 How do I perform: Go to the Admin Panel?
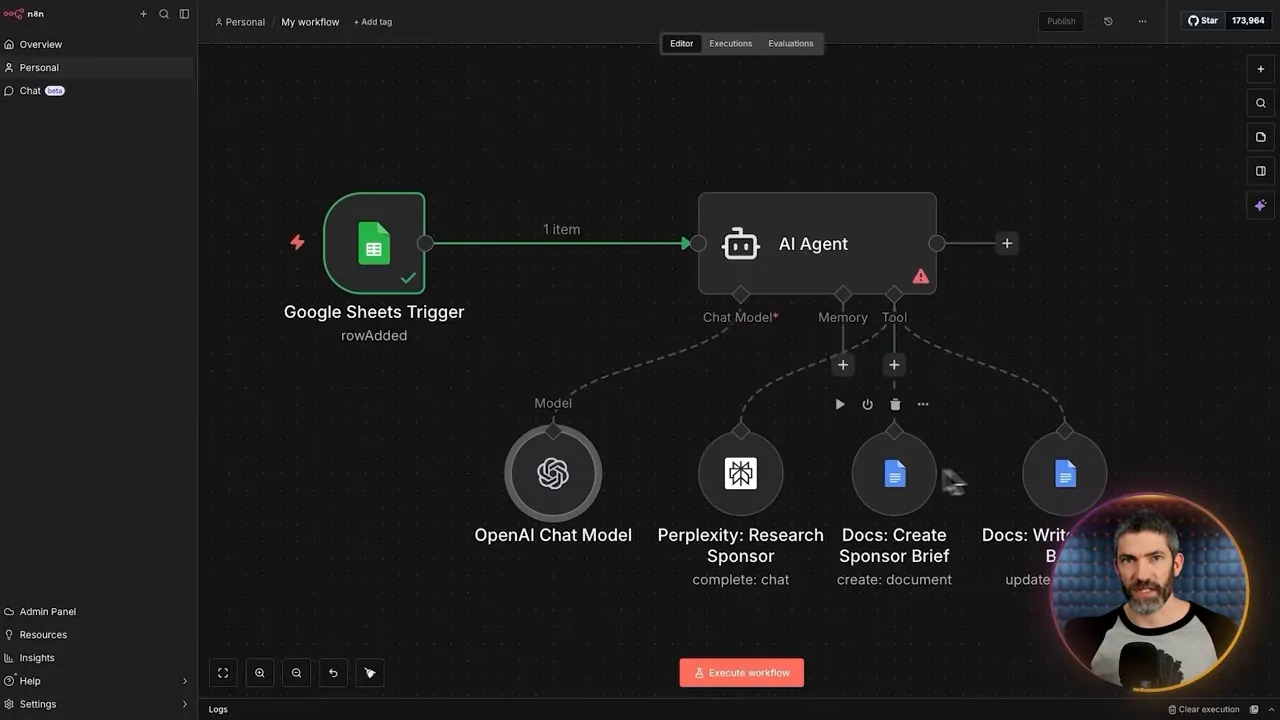[97, 611]
